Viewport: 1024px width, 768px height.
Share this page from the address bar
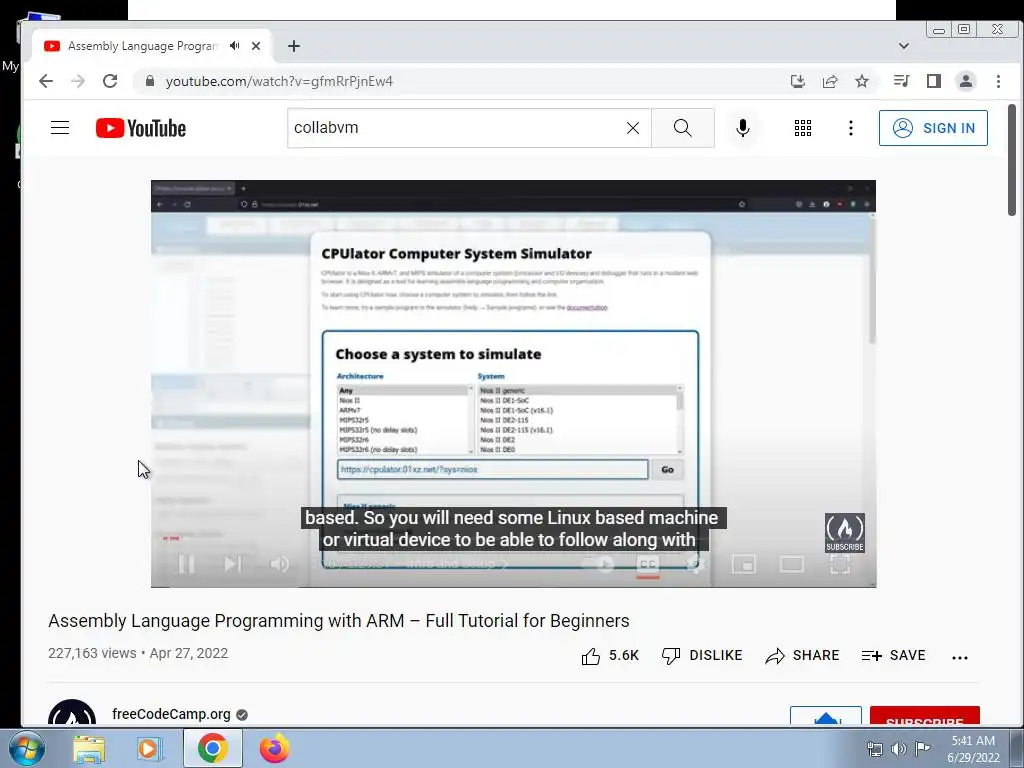(x=830, y=81)
